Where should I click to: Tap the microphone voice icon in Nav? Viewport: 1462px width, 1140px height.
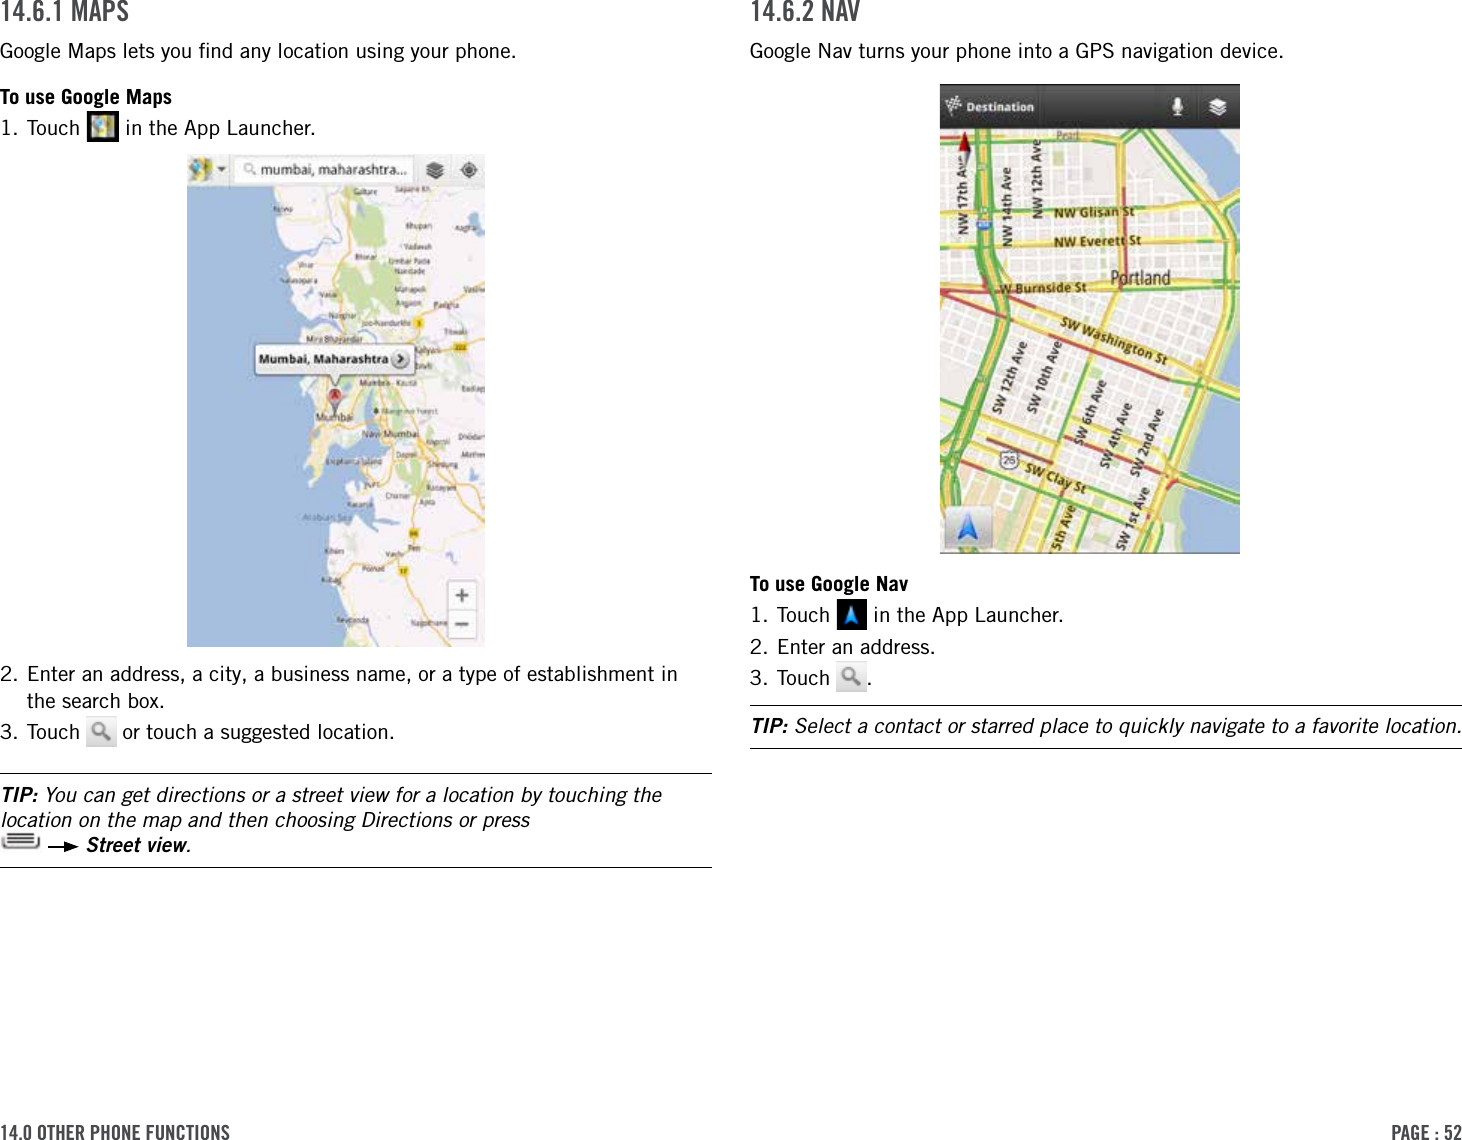[1177, 106]
